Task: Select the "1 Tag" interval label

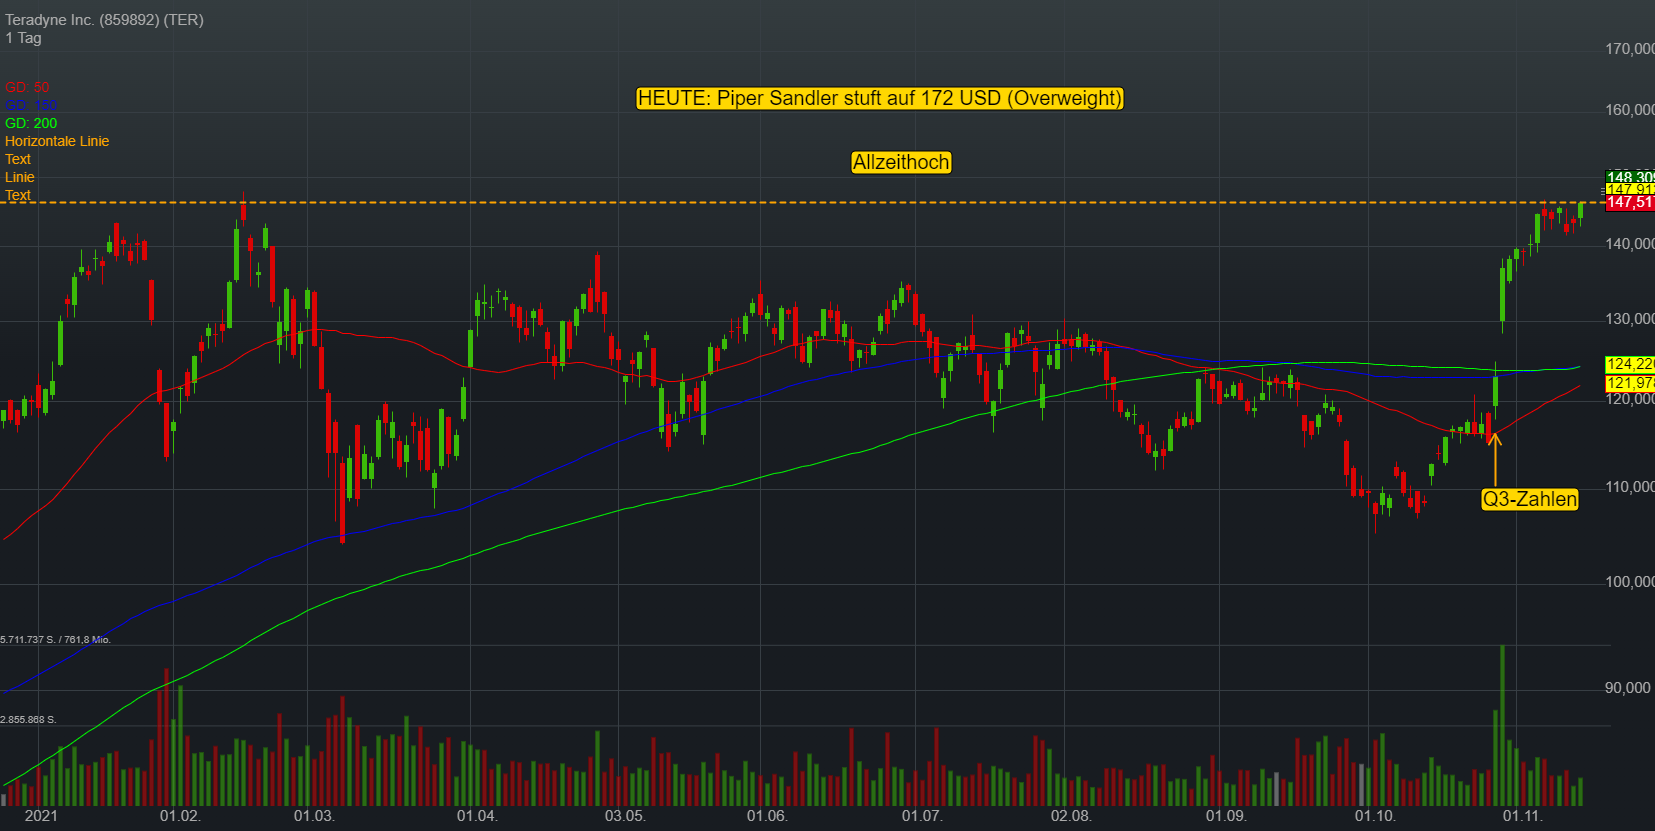Action: coord(23,38)
